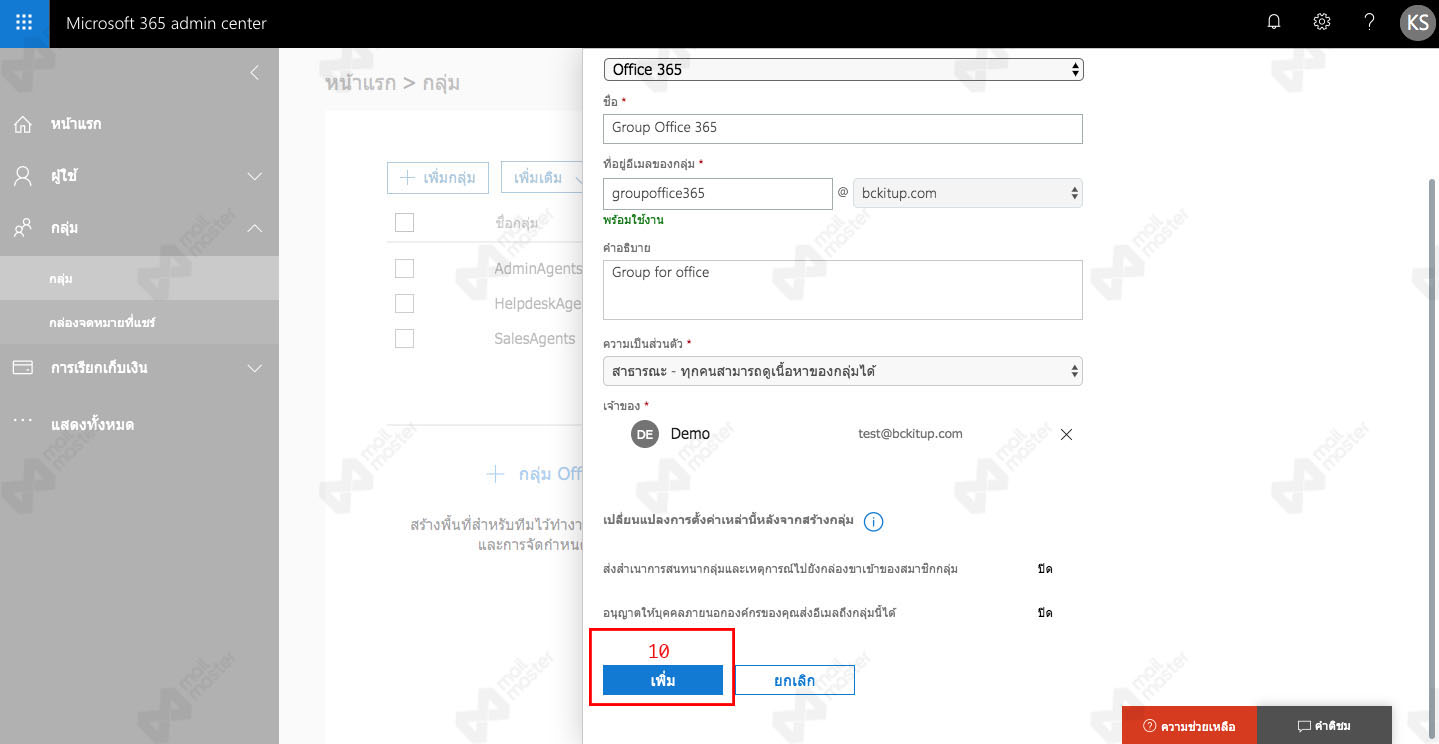
Task: Click the DE owner avatar
Action: pos(645,434)
